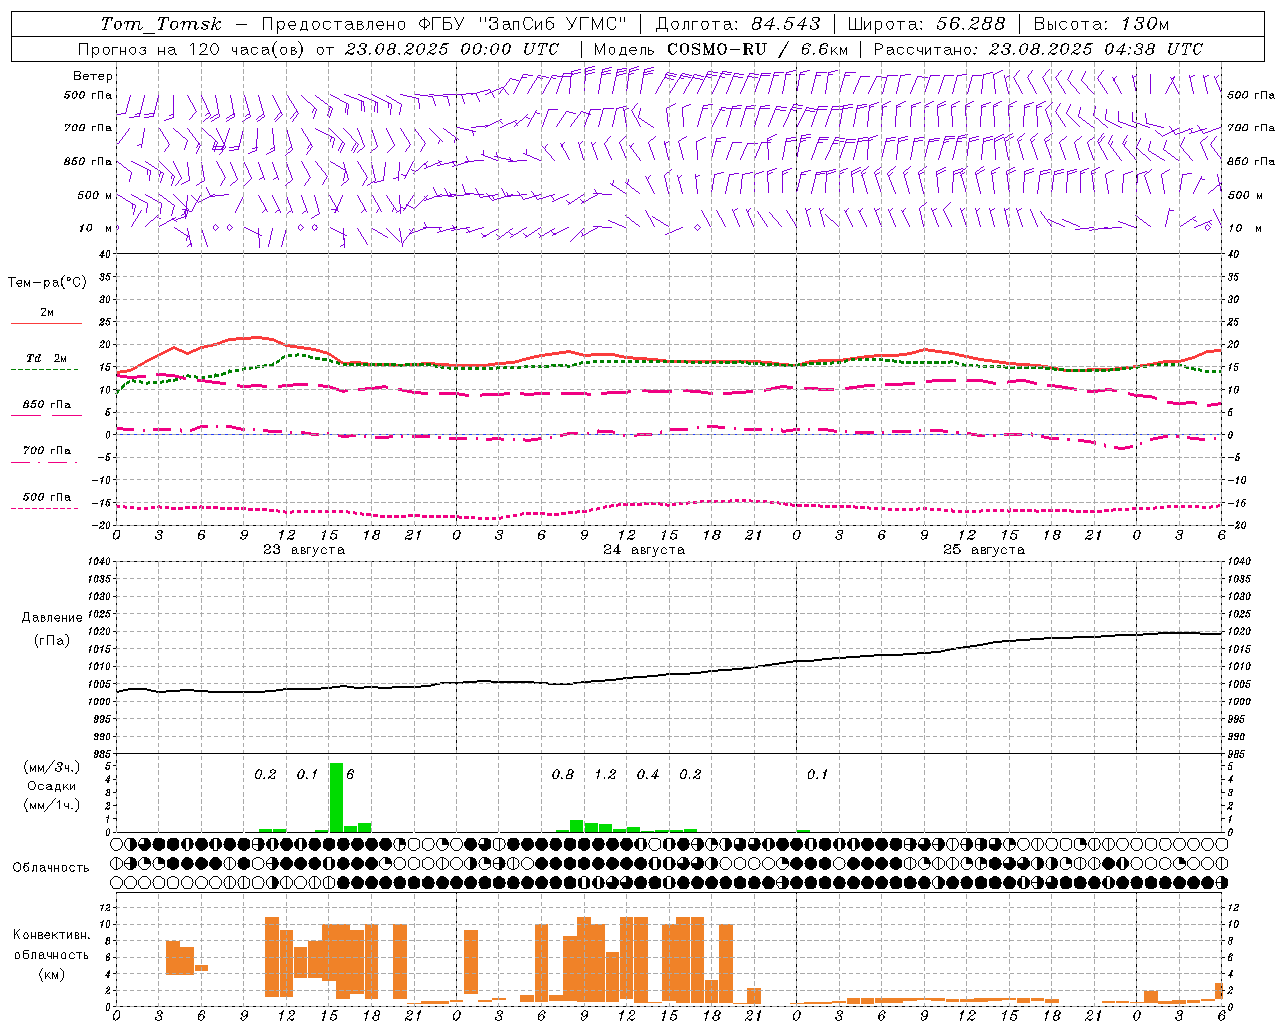Click the 700 гПа temperature legend entry

click(46, 454)
